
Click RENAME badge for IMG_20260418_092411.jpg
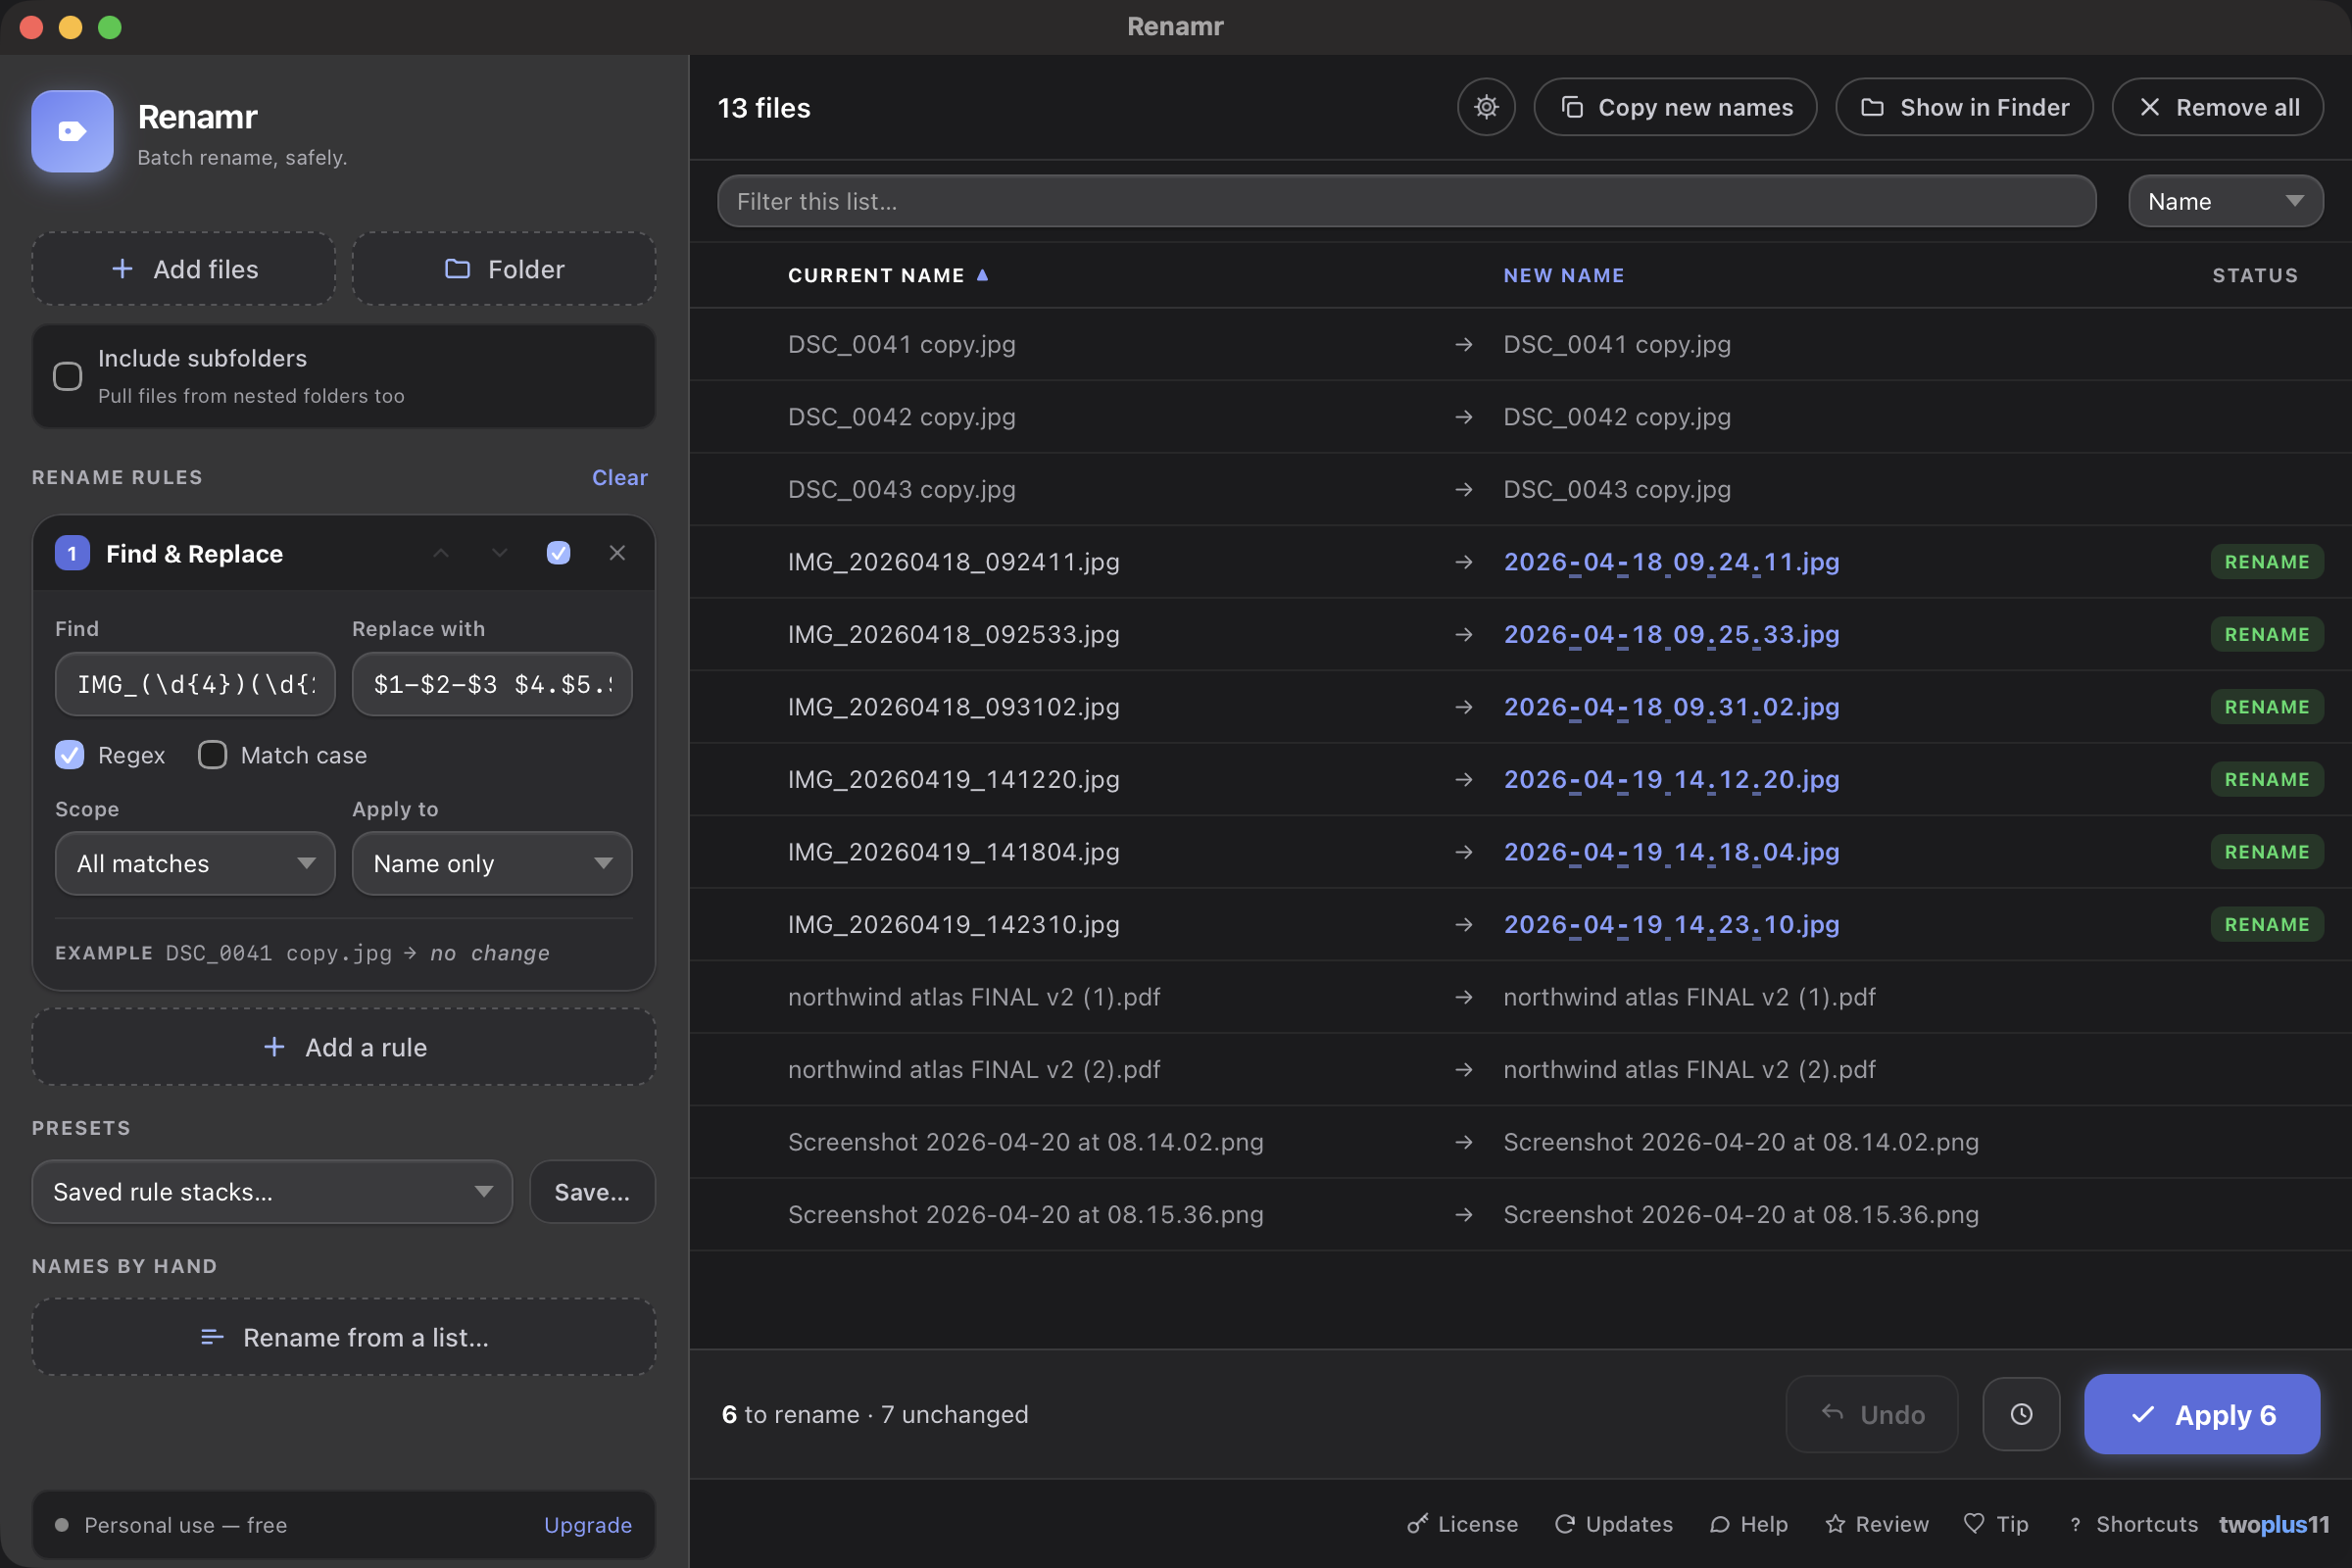coord(2266,561)
